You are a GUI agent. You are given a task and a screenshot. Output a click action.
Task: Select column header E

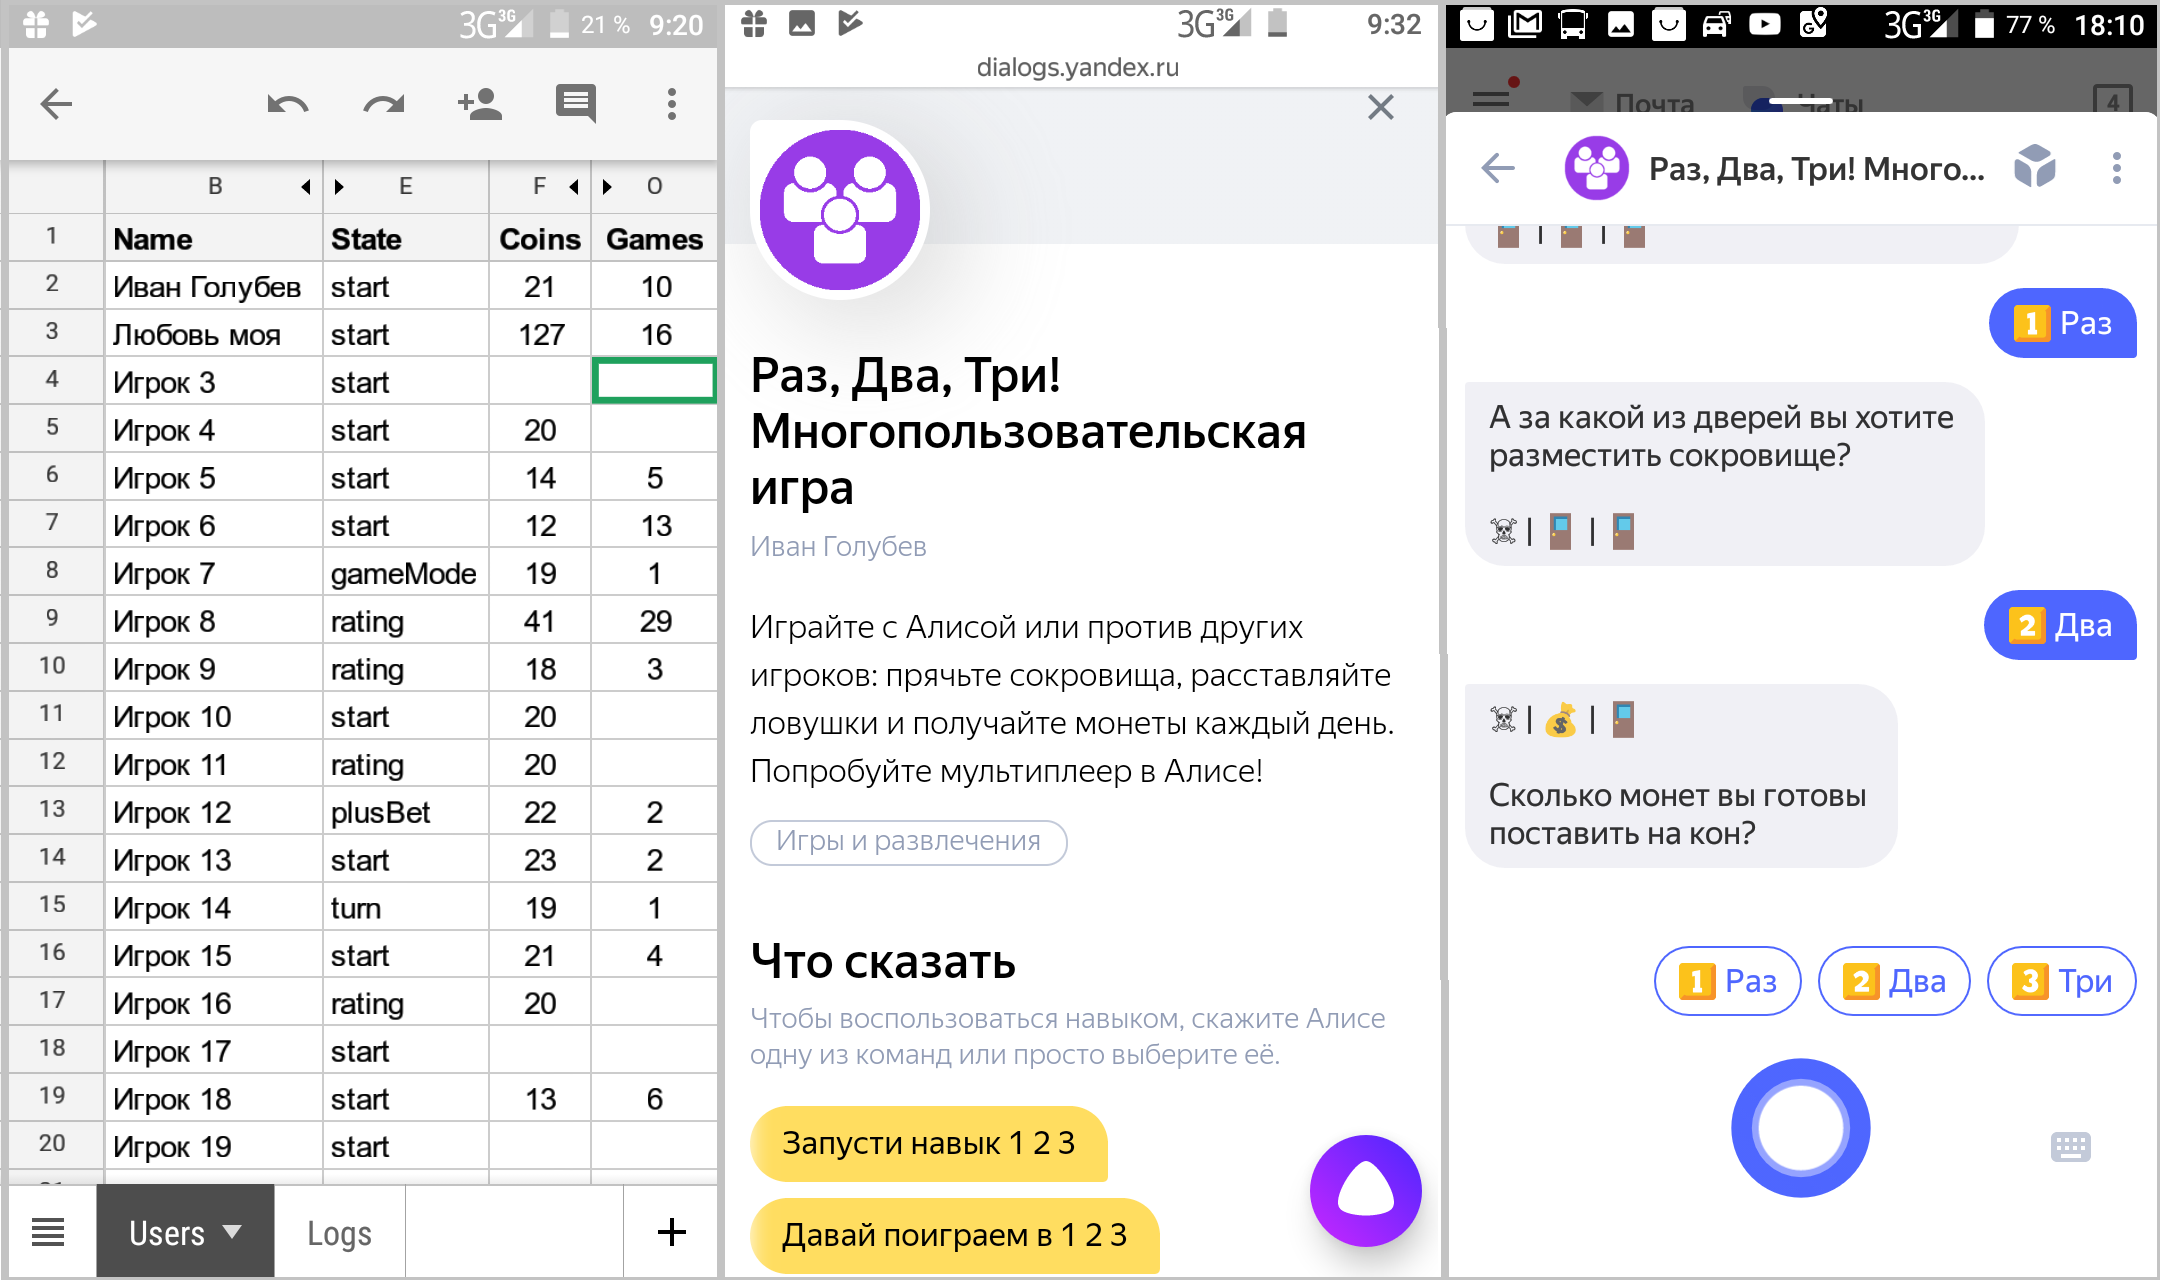(406, 186)
